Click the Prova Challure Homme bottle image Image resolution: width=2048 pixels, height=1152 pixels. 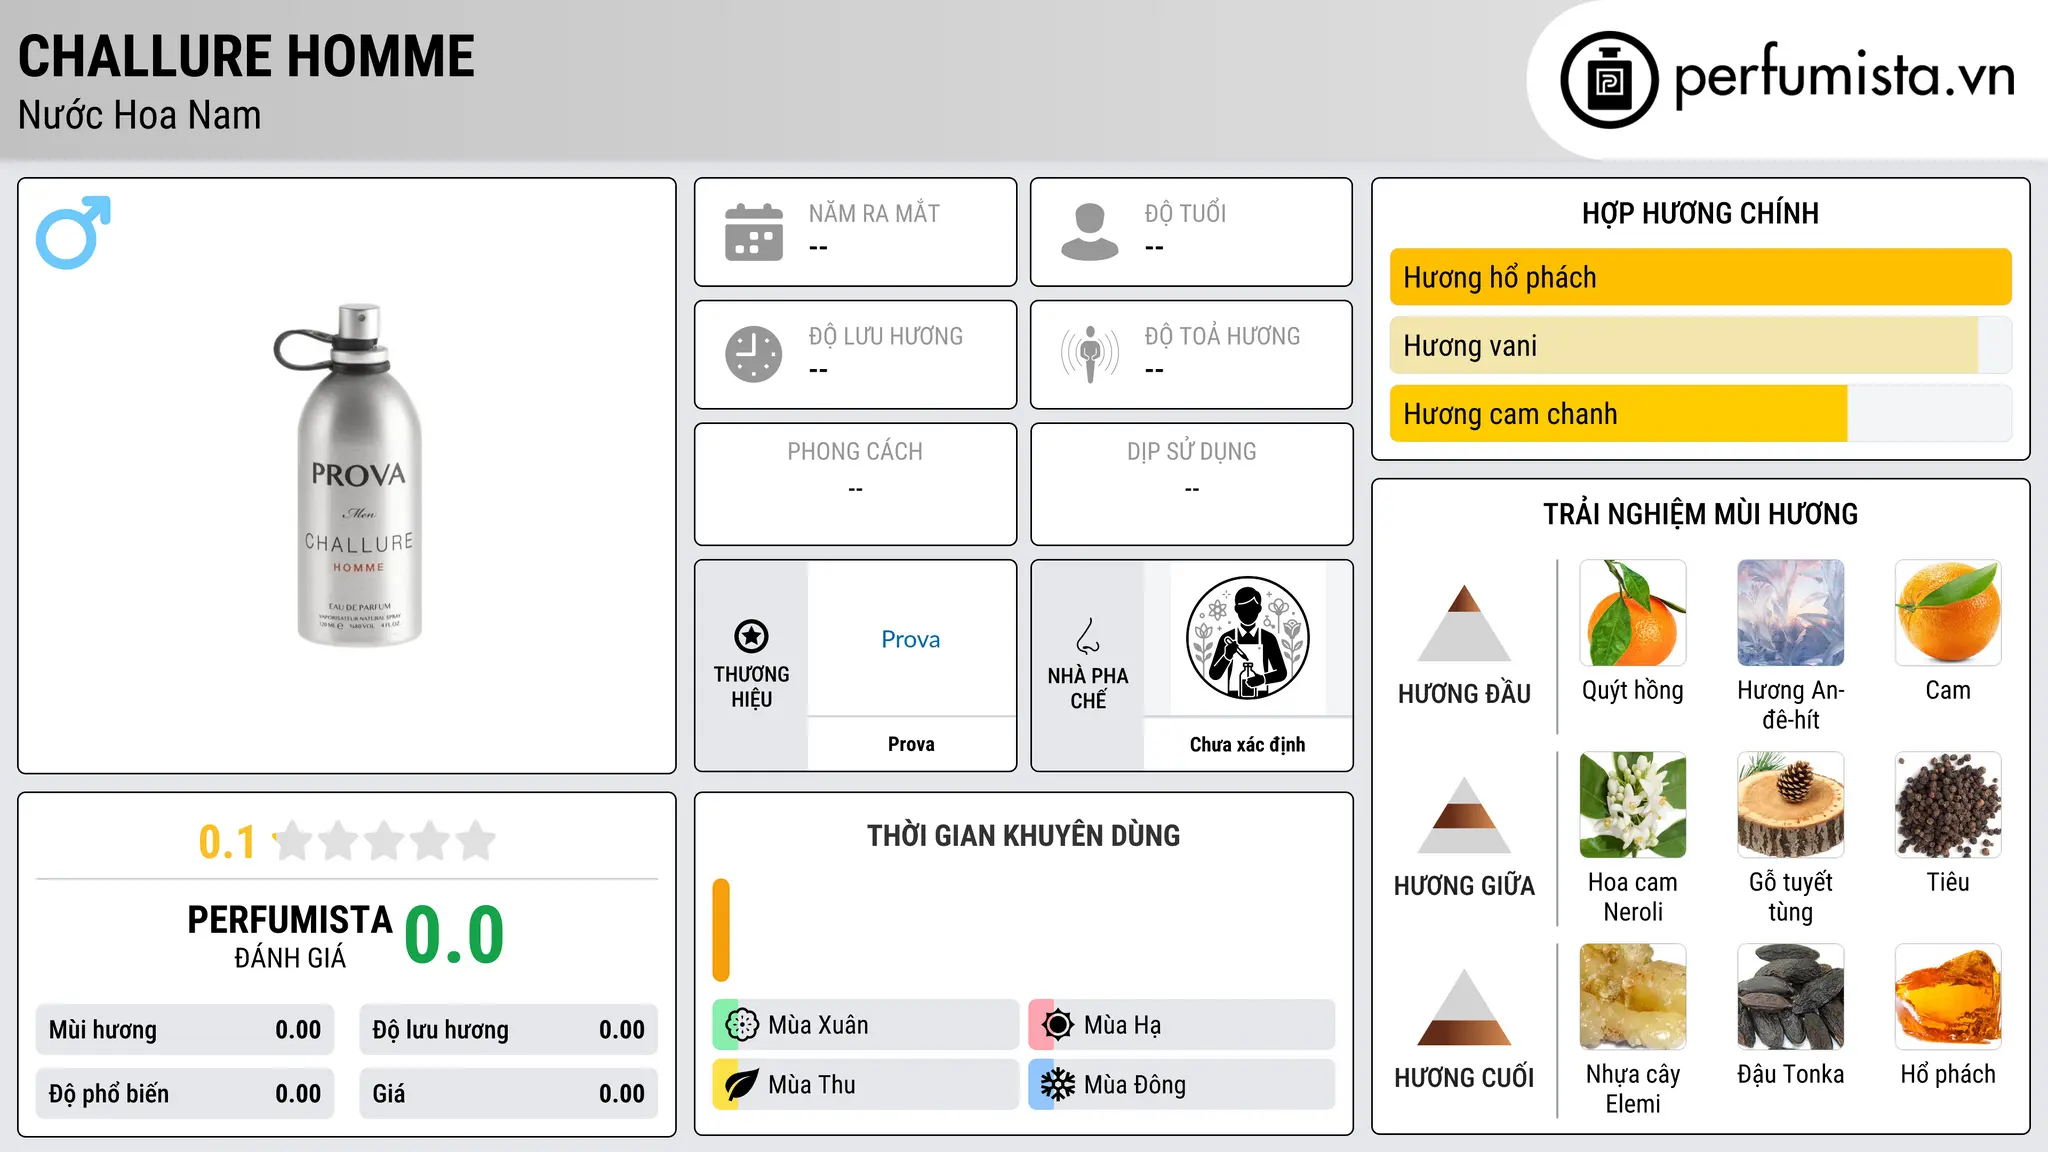350,475
